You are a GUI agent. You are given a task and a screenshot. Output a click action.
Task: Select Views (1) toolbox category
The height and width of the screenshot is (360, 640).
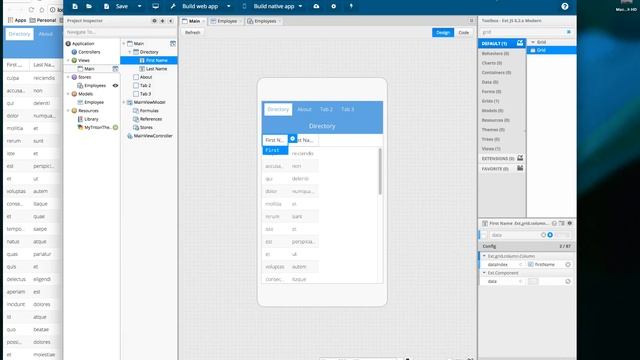tap(491, 149)
